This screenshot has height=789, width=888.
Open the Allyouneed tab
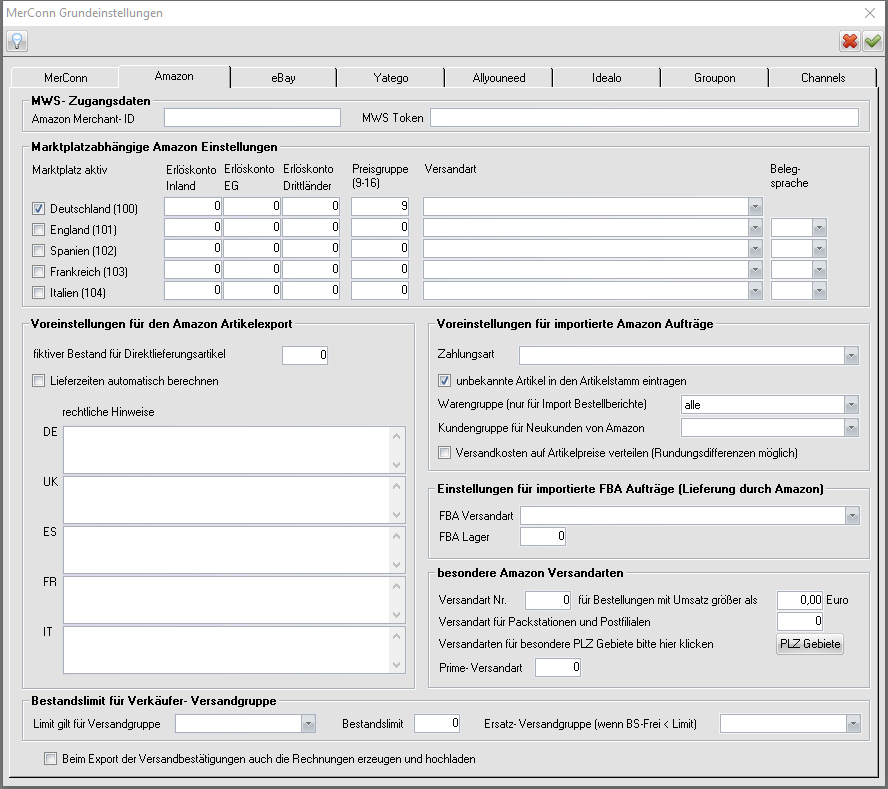click(x=499, y=78)
